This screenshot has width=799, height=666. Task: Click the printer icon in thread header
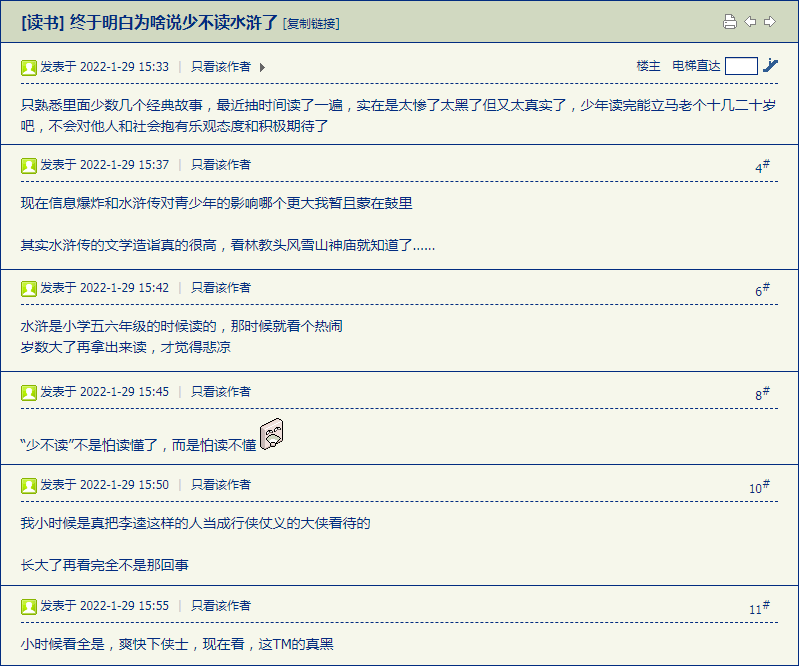click(730, 22)
